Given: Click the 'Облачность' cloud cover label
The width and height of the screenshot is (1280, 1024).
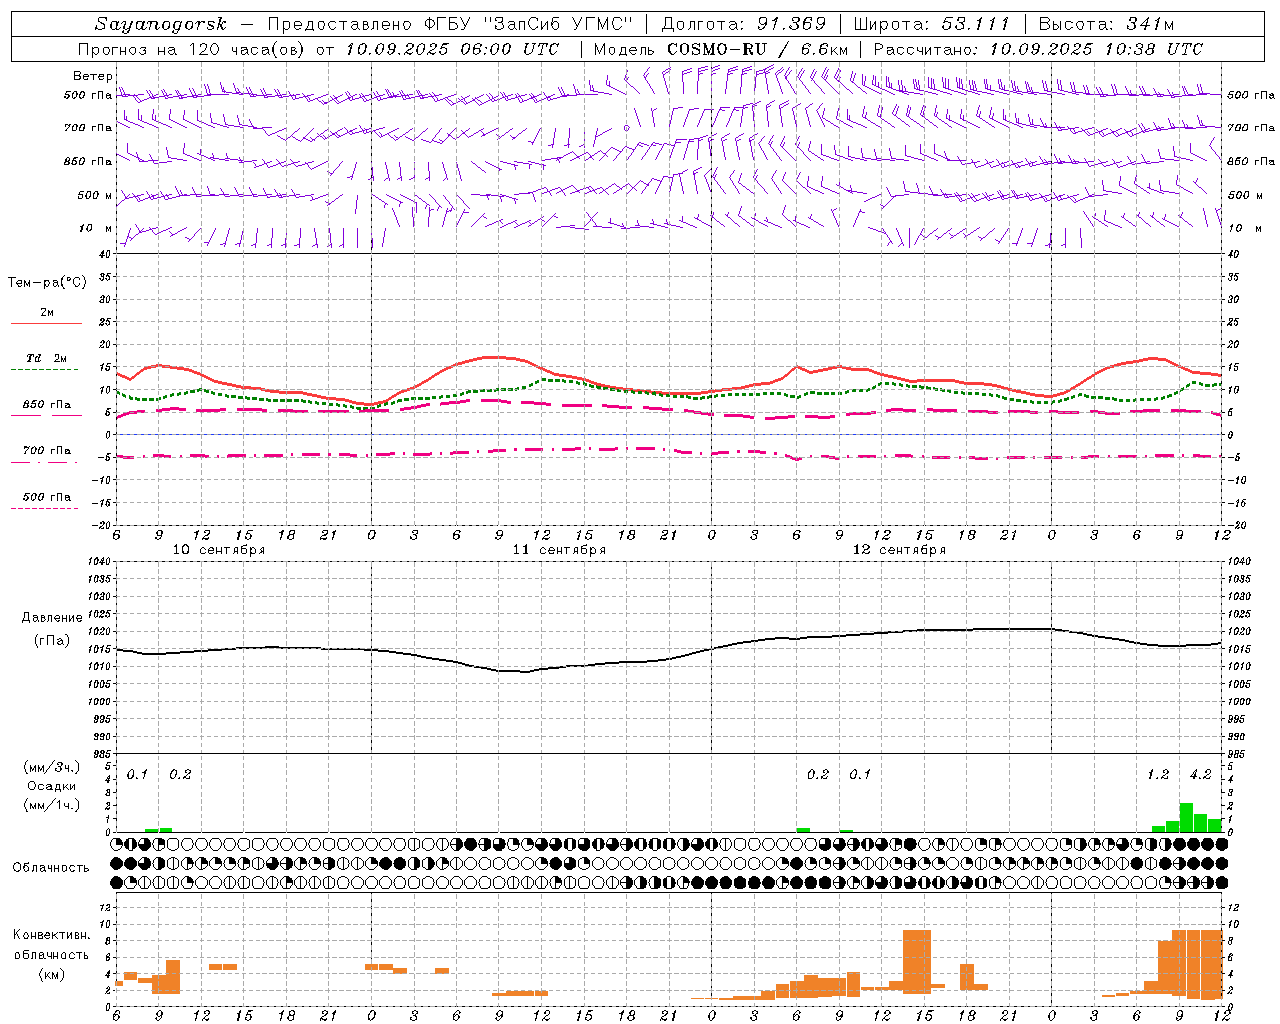Looking at the screenshot, I should pos(51,868).
